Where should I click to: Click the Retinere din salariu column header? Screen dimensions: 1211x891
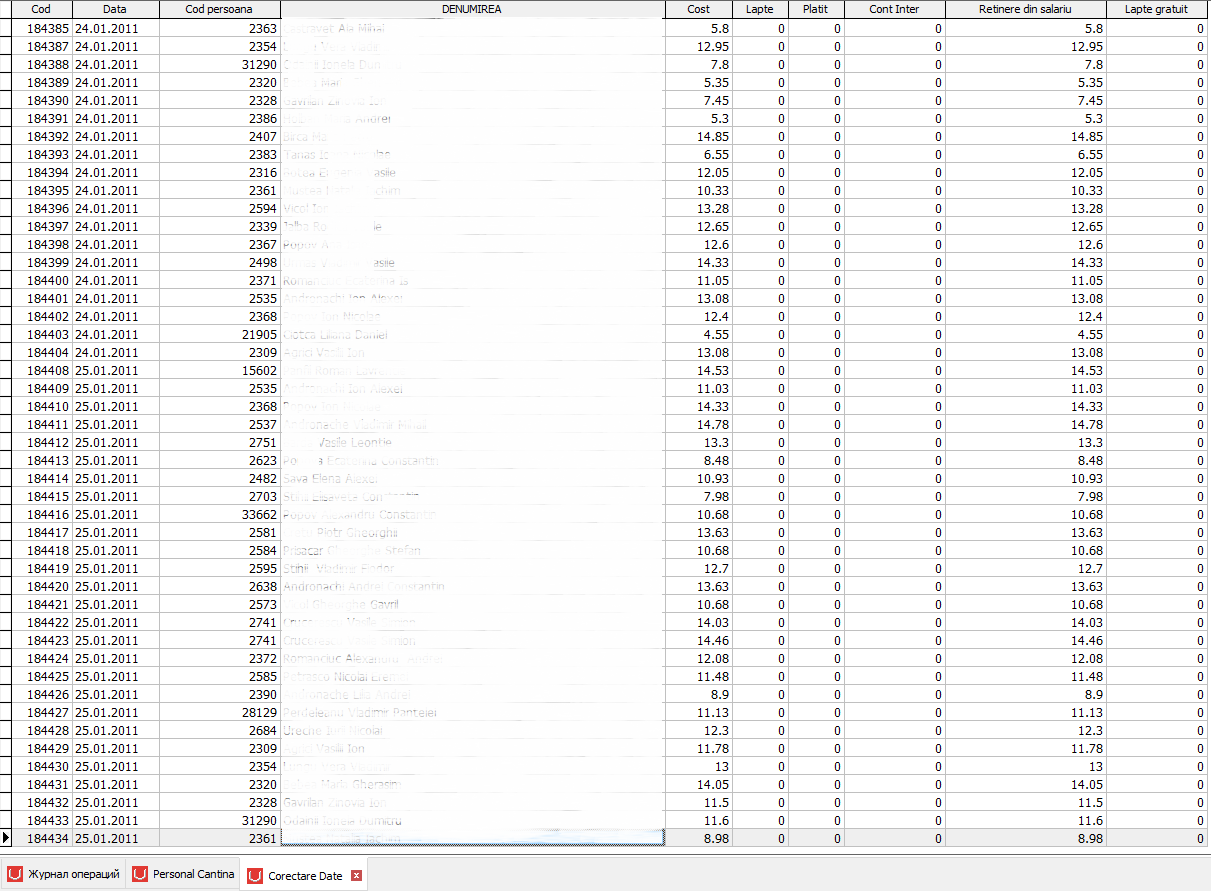[x=1025, y=9]
